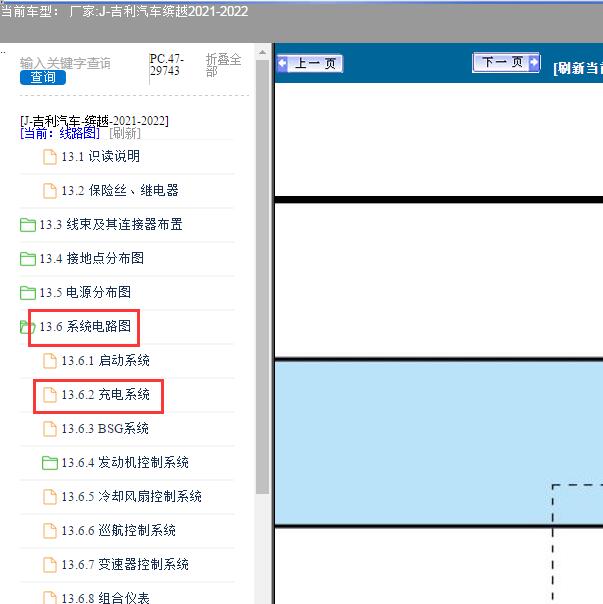
Task: Click the PC.47-29743 text
Action: [166, 65]
